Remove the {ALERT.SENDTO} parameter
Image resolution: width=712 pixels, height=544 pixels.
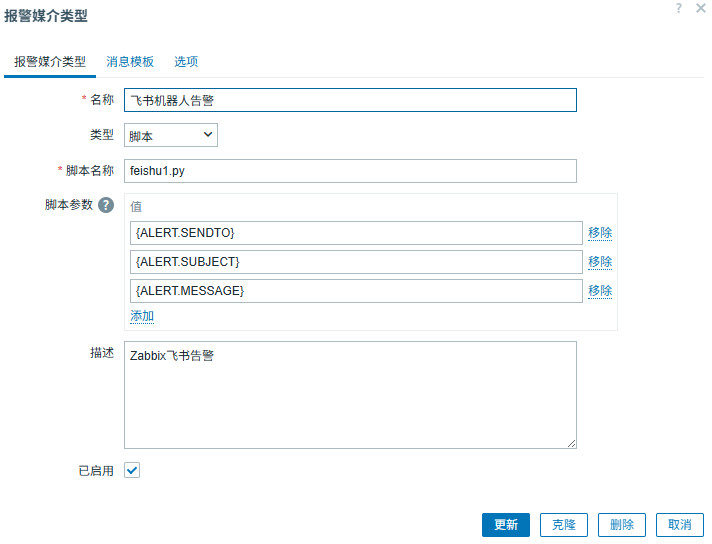click(x=600, y=233)
